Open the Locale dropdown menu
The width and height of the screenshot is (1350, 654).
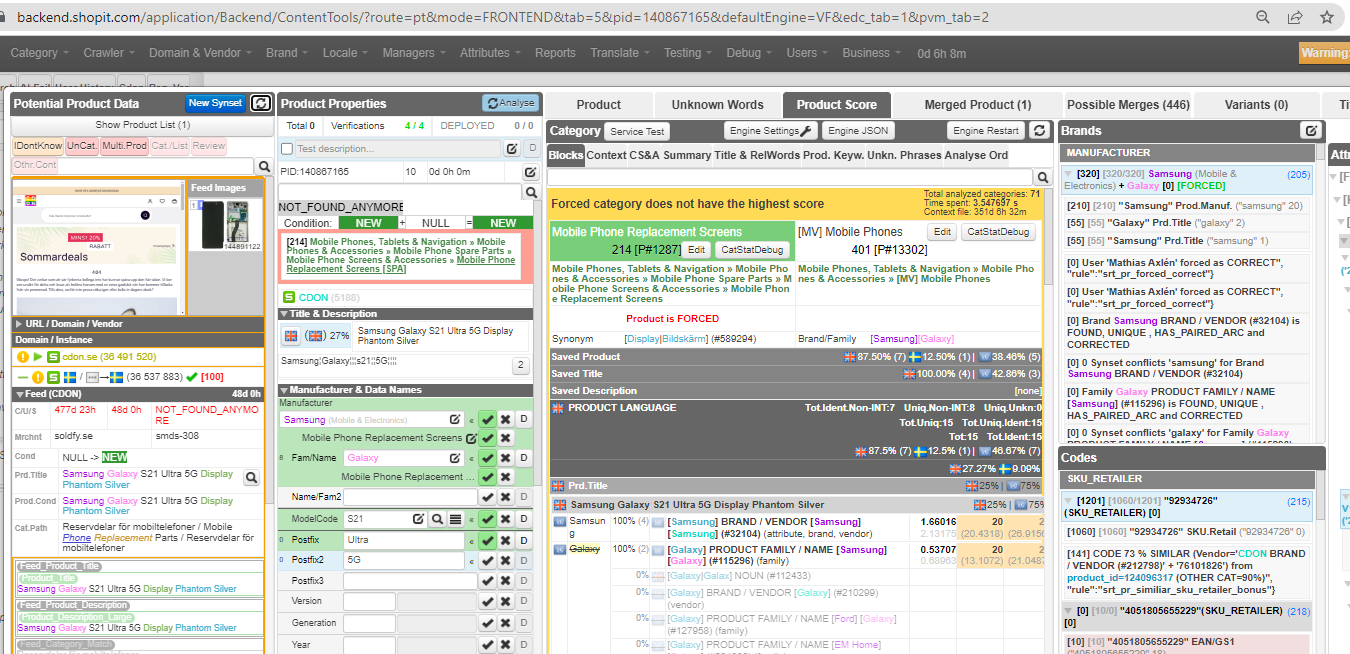point(345,53)
